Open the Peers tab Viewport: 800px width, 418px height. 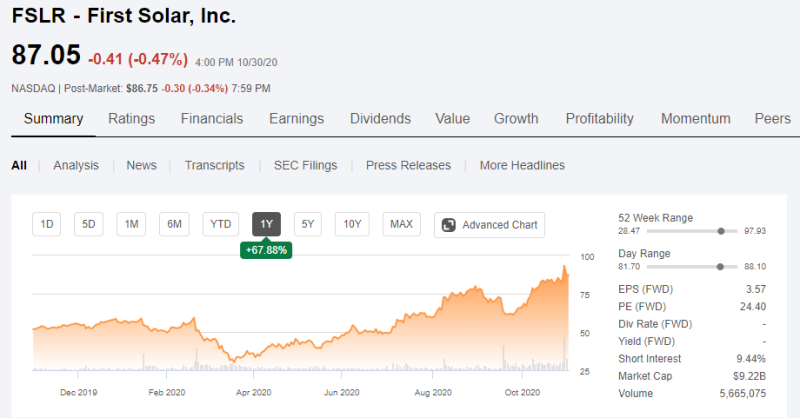point(772,119)
